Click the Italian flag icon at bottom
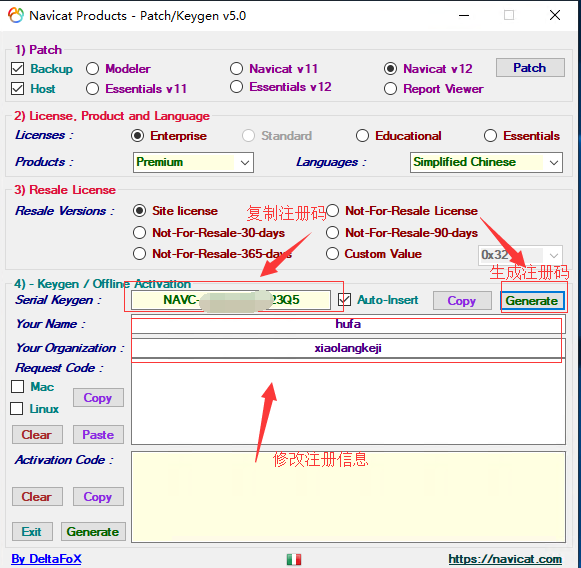 pyautogui.click(x=294, y=559)
